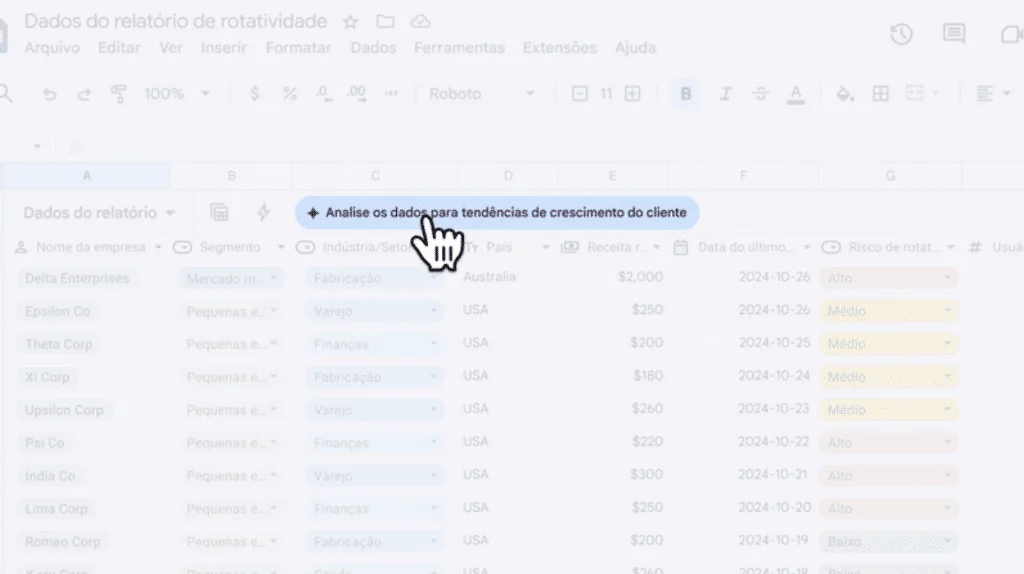Open version history clock icon
The height and width of the screenshot is (574, 1024).
coord(901,34)
